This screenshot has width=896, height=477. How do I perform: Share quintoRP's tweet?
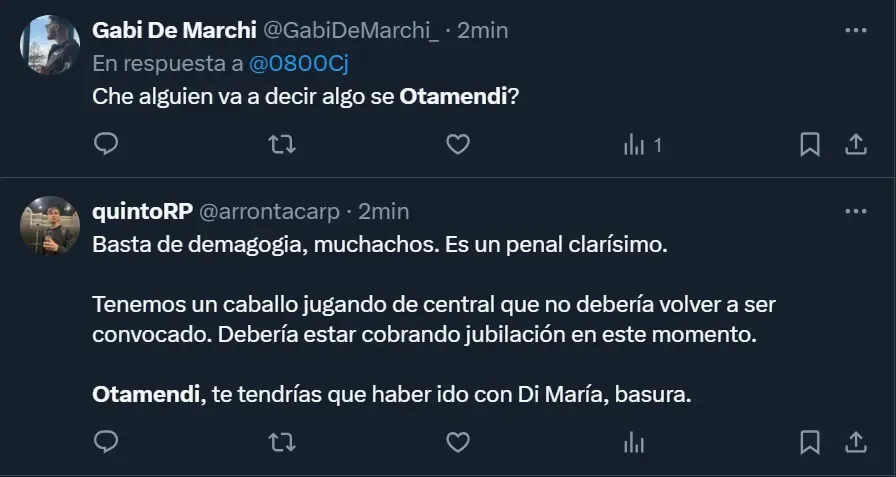point(856,441)
